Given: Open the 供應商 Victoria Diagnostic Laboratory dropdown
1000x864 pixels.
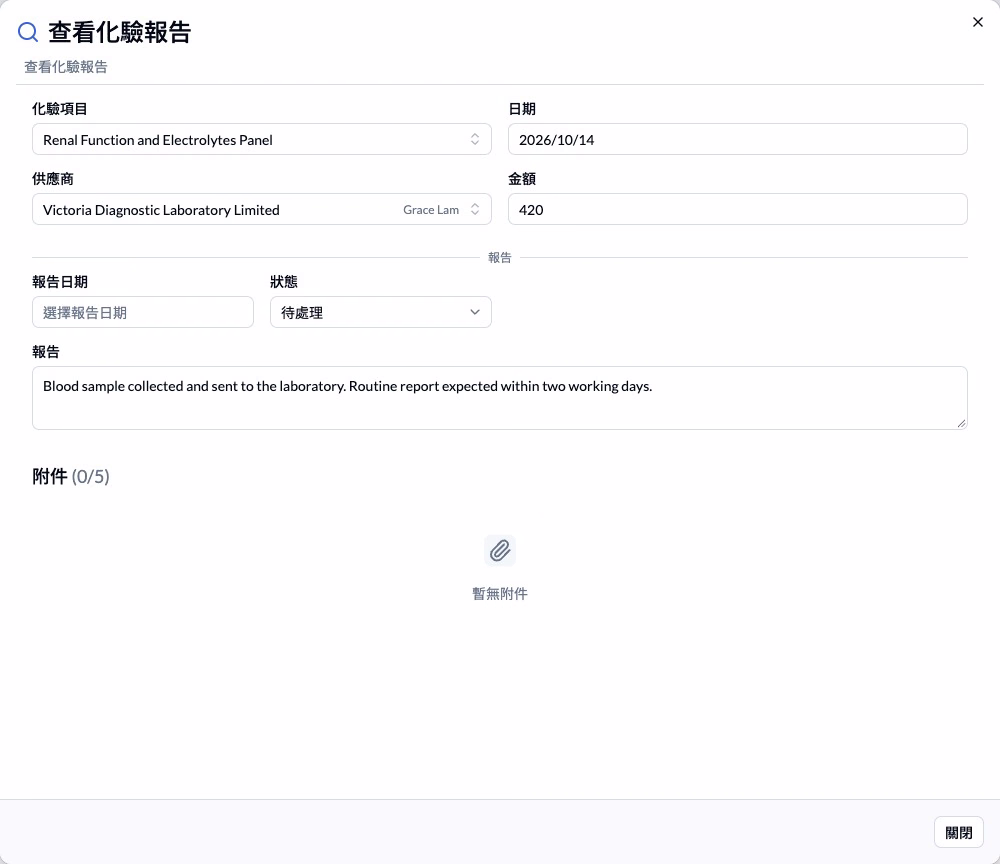Looking at the screenshot, I should tap(261, 210).
